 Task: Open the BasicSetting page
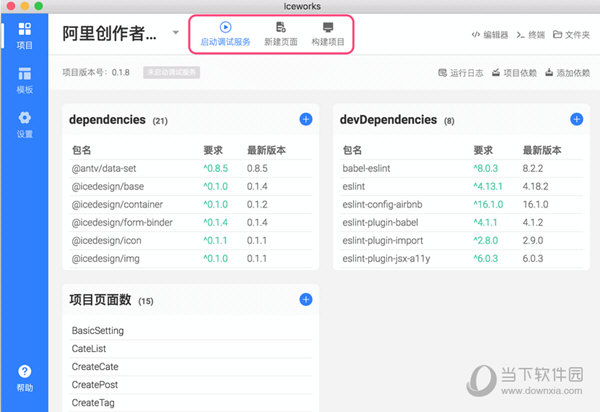point(191,331)
